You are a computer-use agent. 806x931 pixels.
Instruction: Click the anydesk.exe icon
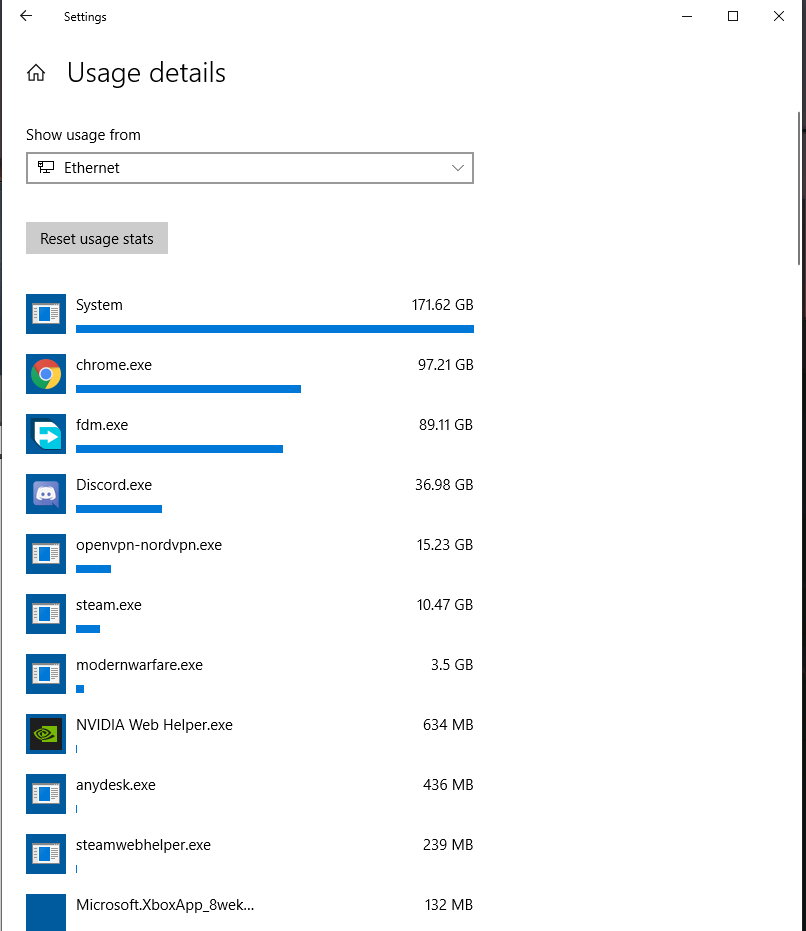(46, 793)
